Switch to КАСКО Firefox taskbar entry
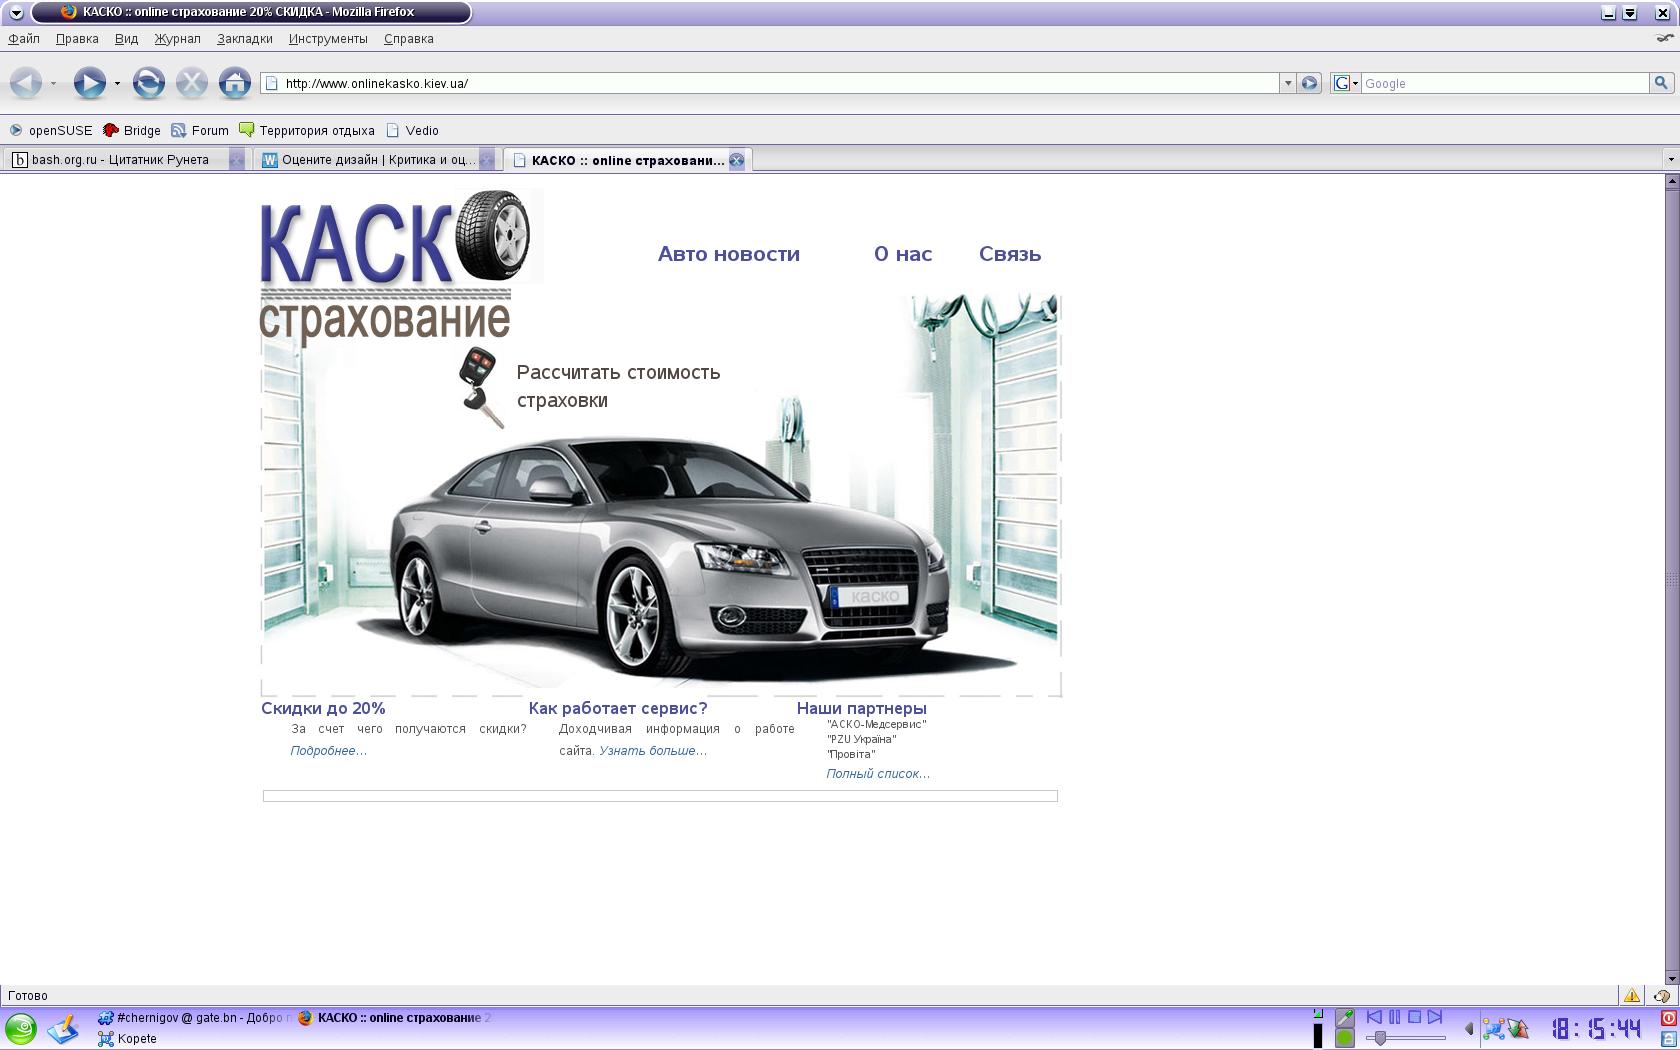1680x1050 pixels. (395, 1018)
